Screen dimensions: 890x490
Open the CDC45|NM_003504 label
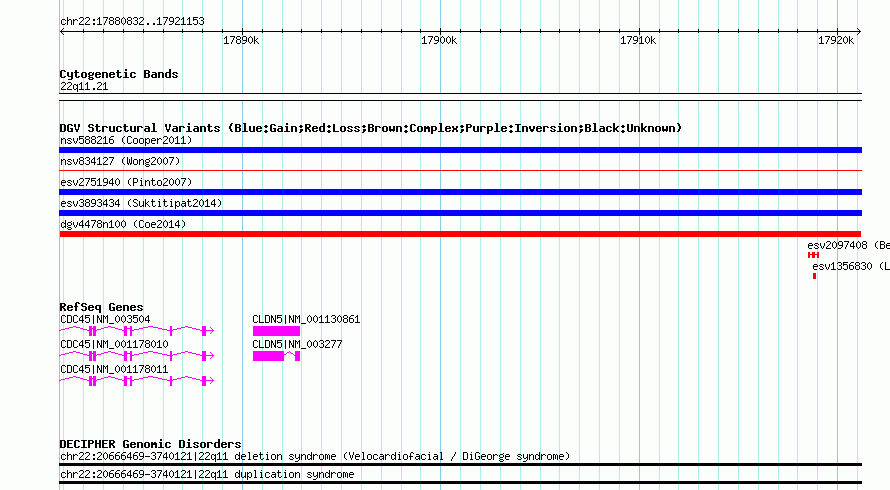point(105,319)
